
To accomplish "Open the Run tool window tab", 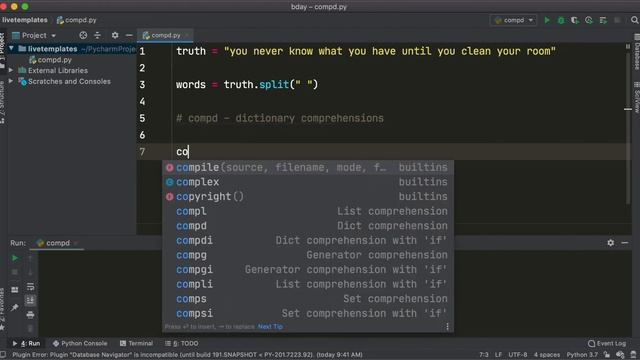I will (x=27, y=343).
